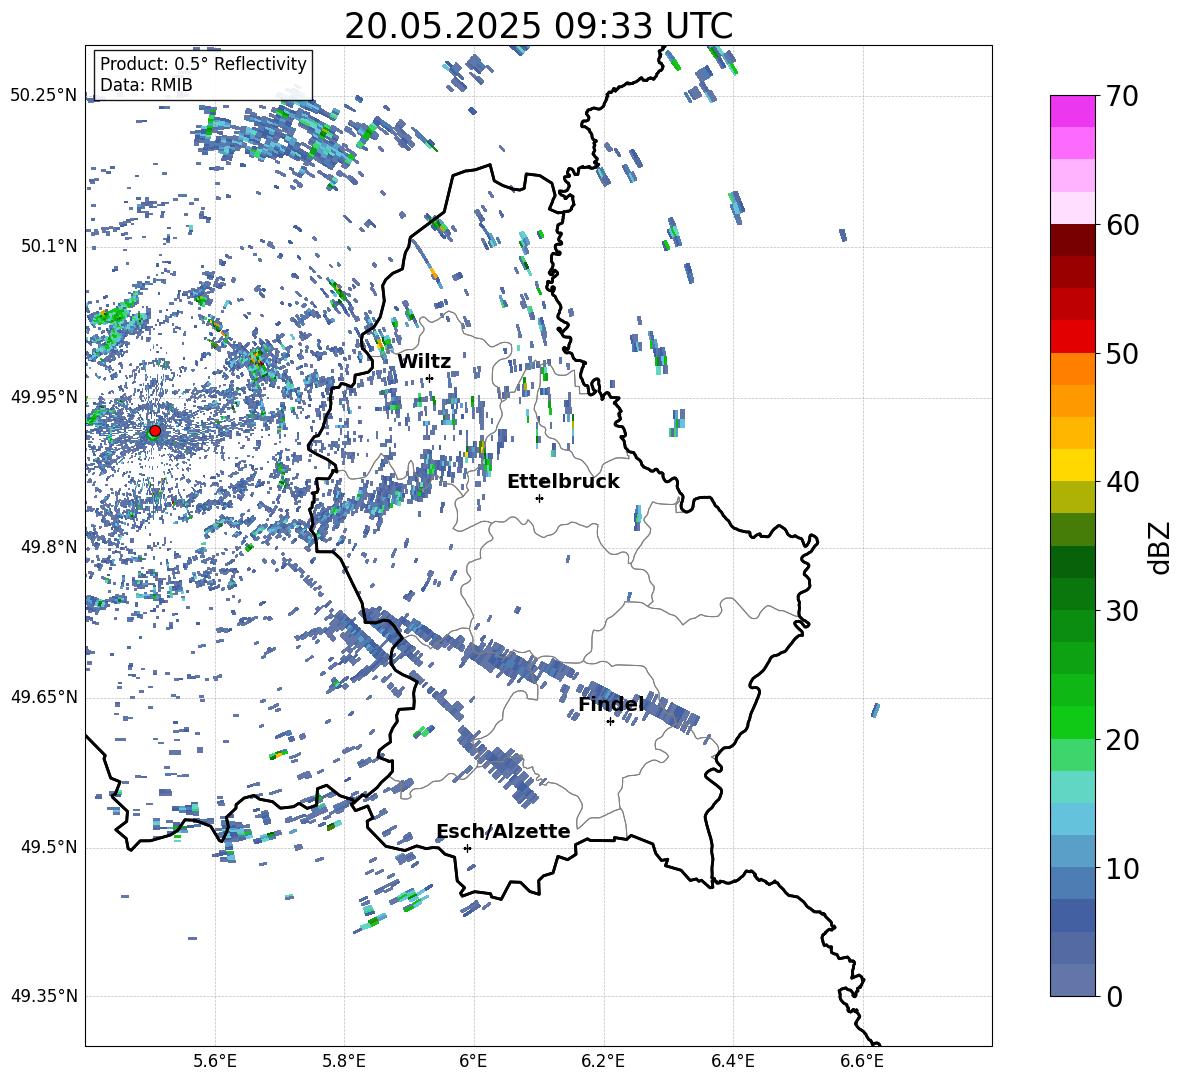Click the Data: RMIB text

[x=146, y=85]
